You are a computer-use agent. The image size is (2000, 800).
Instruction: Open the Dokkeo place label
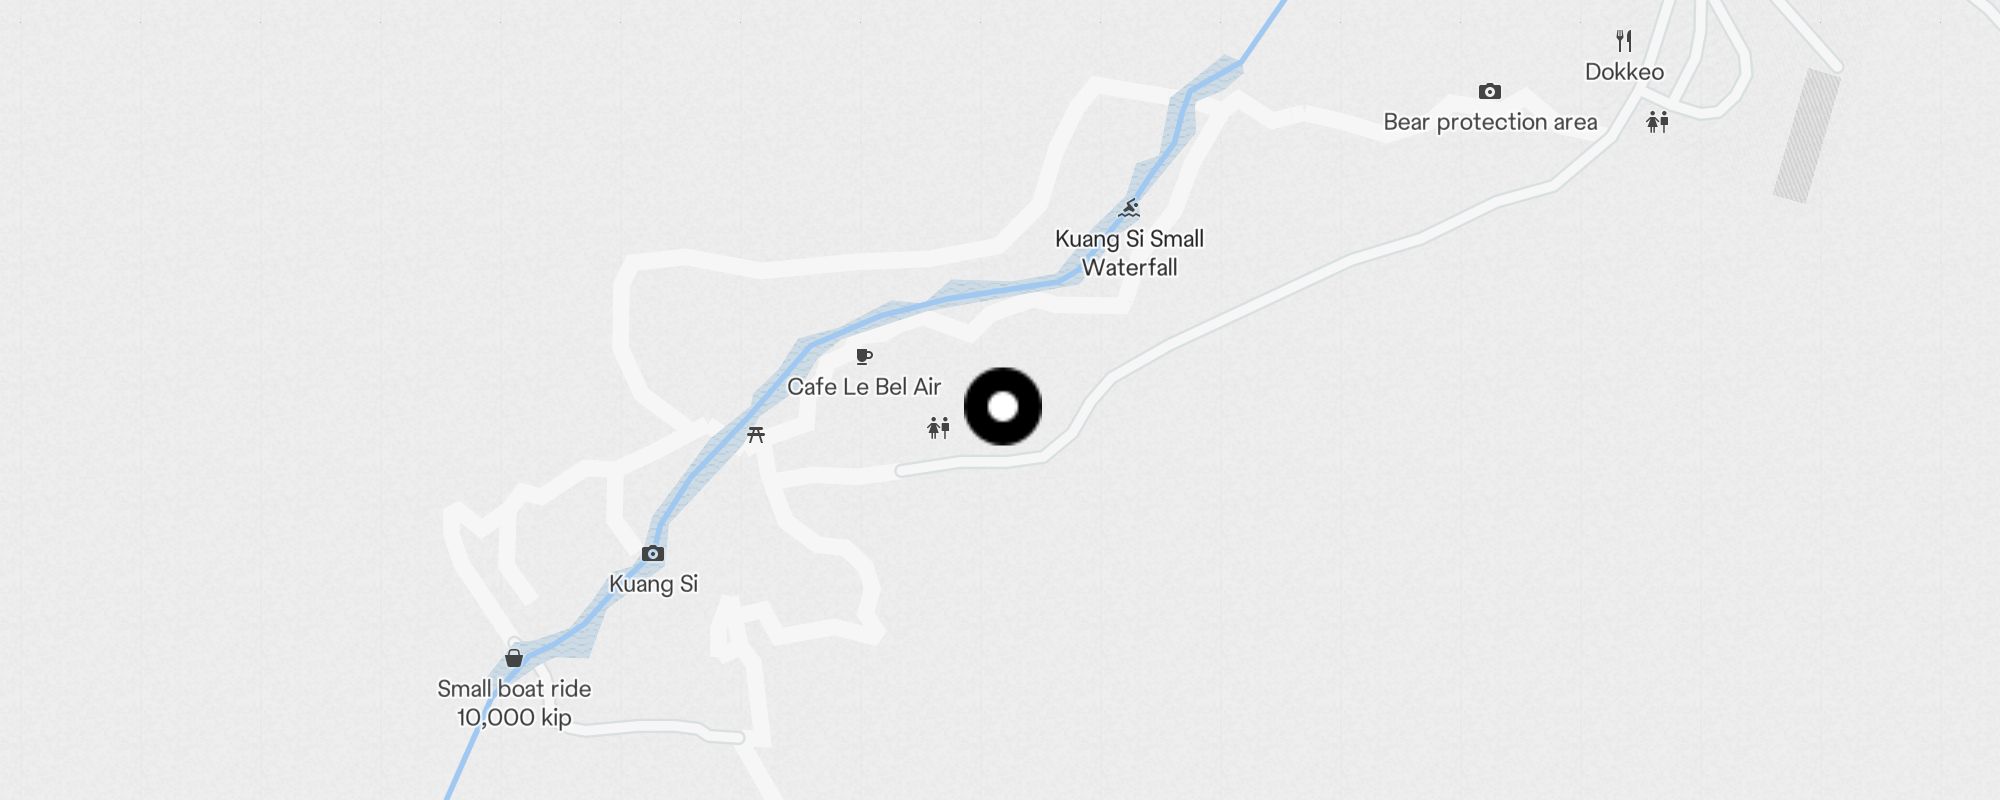[x=1624, y=72]
